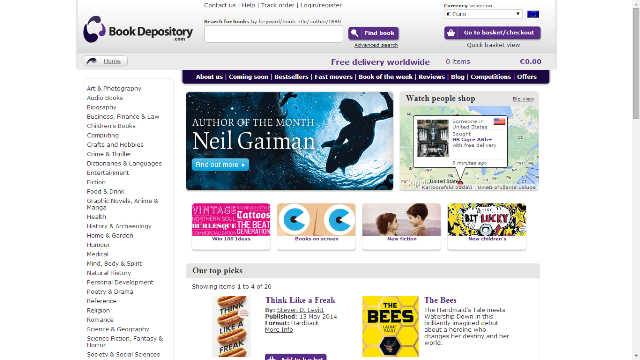The width and height of the screenshot is (640, 360).
Task: Select Home & Garden category
Action: click(110, 236)
